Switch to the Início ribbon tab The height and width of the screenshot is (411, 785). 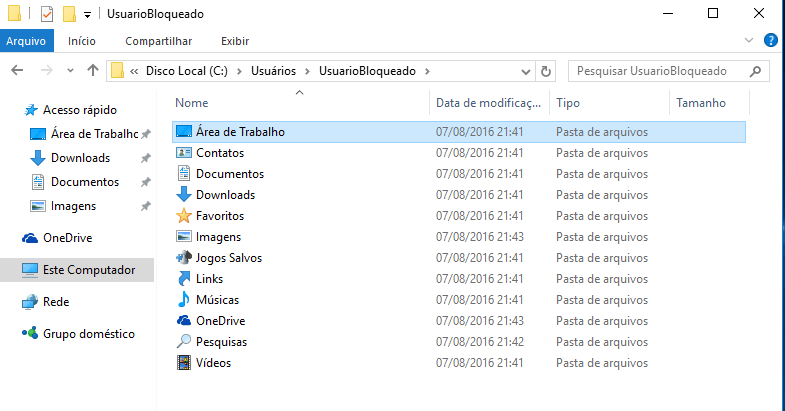82,41
